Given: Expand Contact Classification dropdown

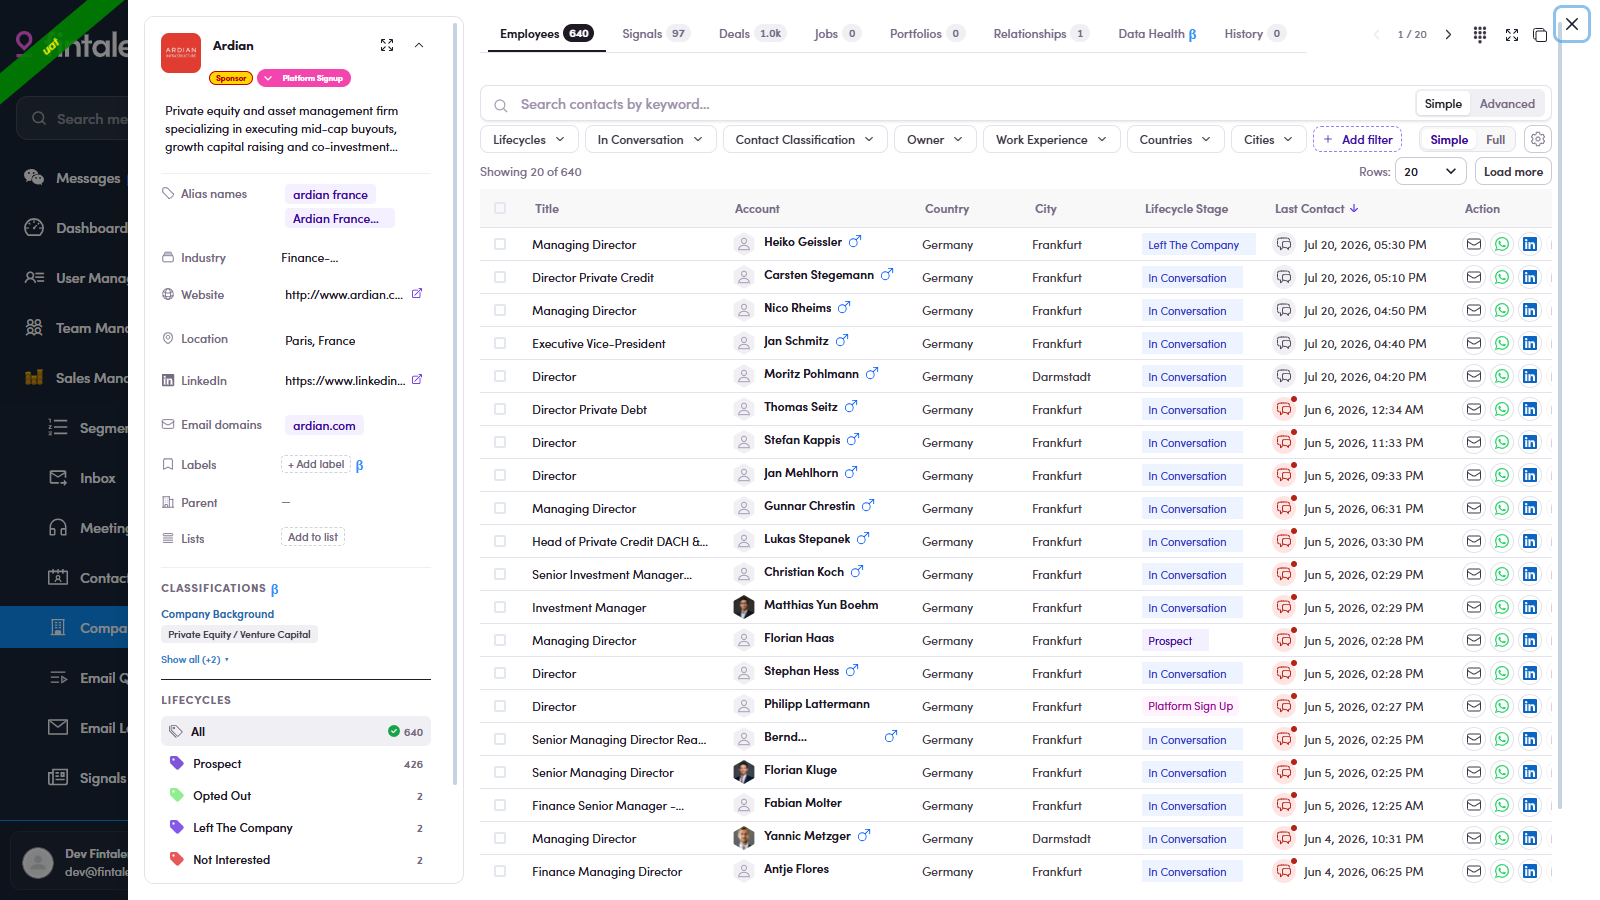Looking at the screenshot, I should tap(805, 139).
